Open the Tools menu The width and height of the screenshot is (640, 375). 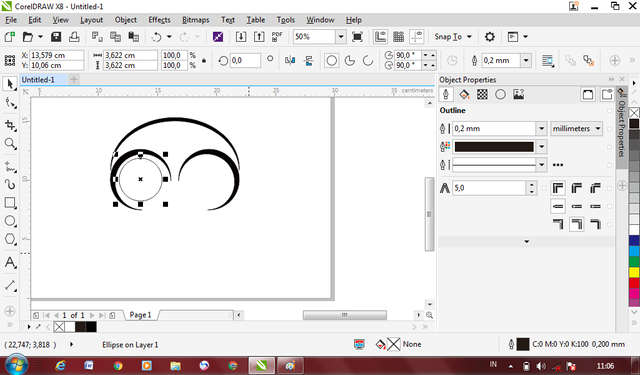tap(285, 20)
